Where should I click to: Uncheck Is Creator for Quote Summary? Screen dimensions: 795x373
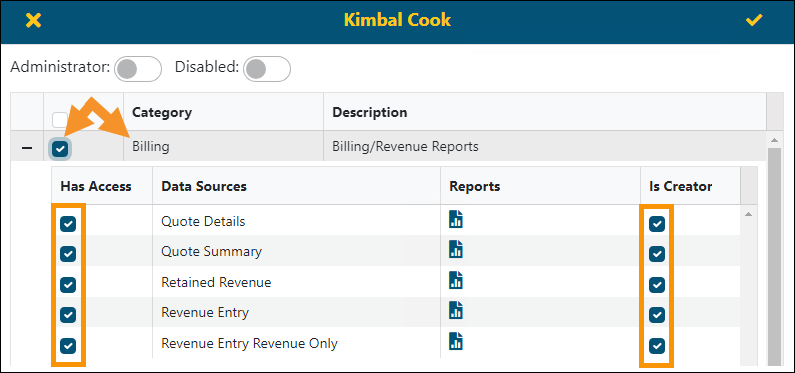click(657, 253)
